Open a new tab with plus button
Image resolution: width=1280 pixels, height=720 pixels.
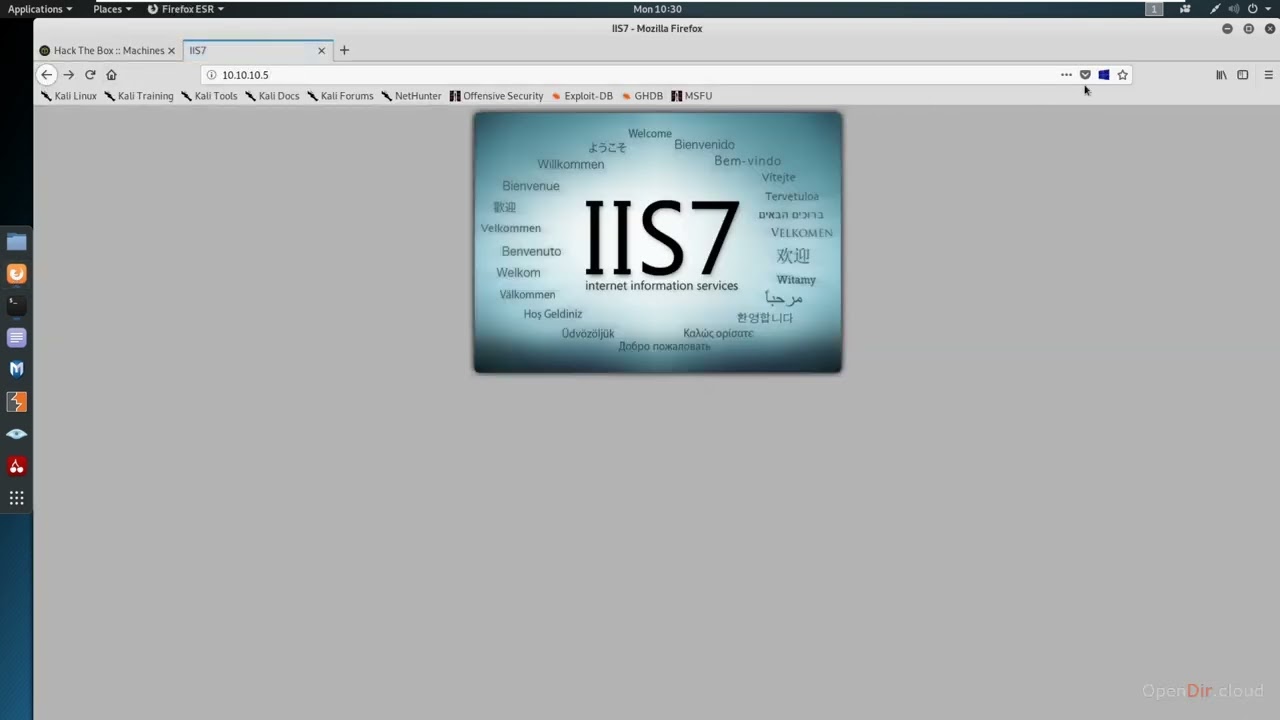click(x=344, y=50)
